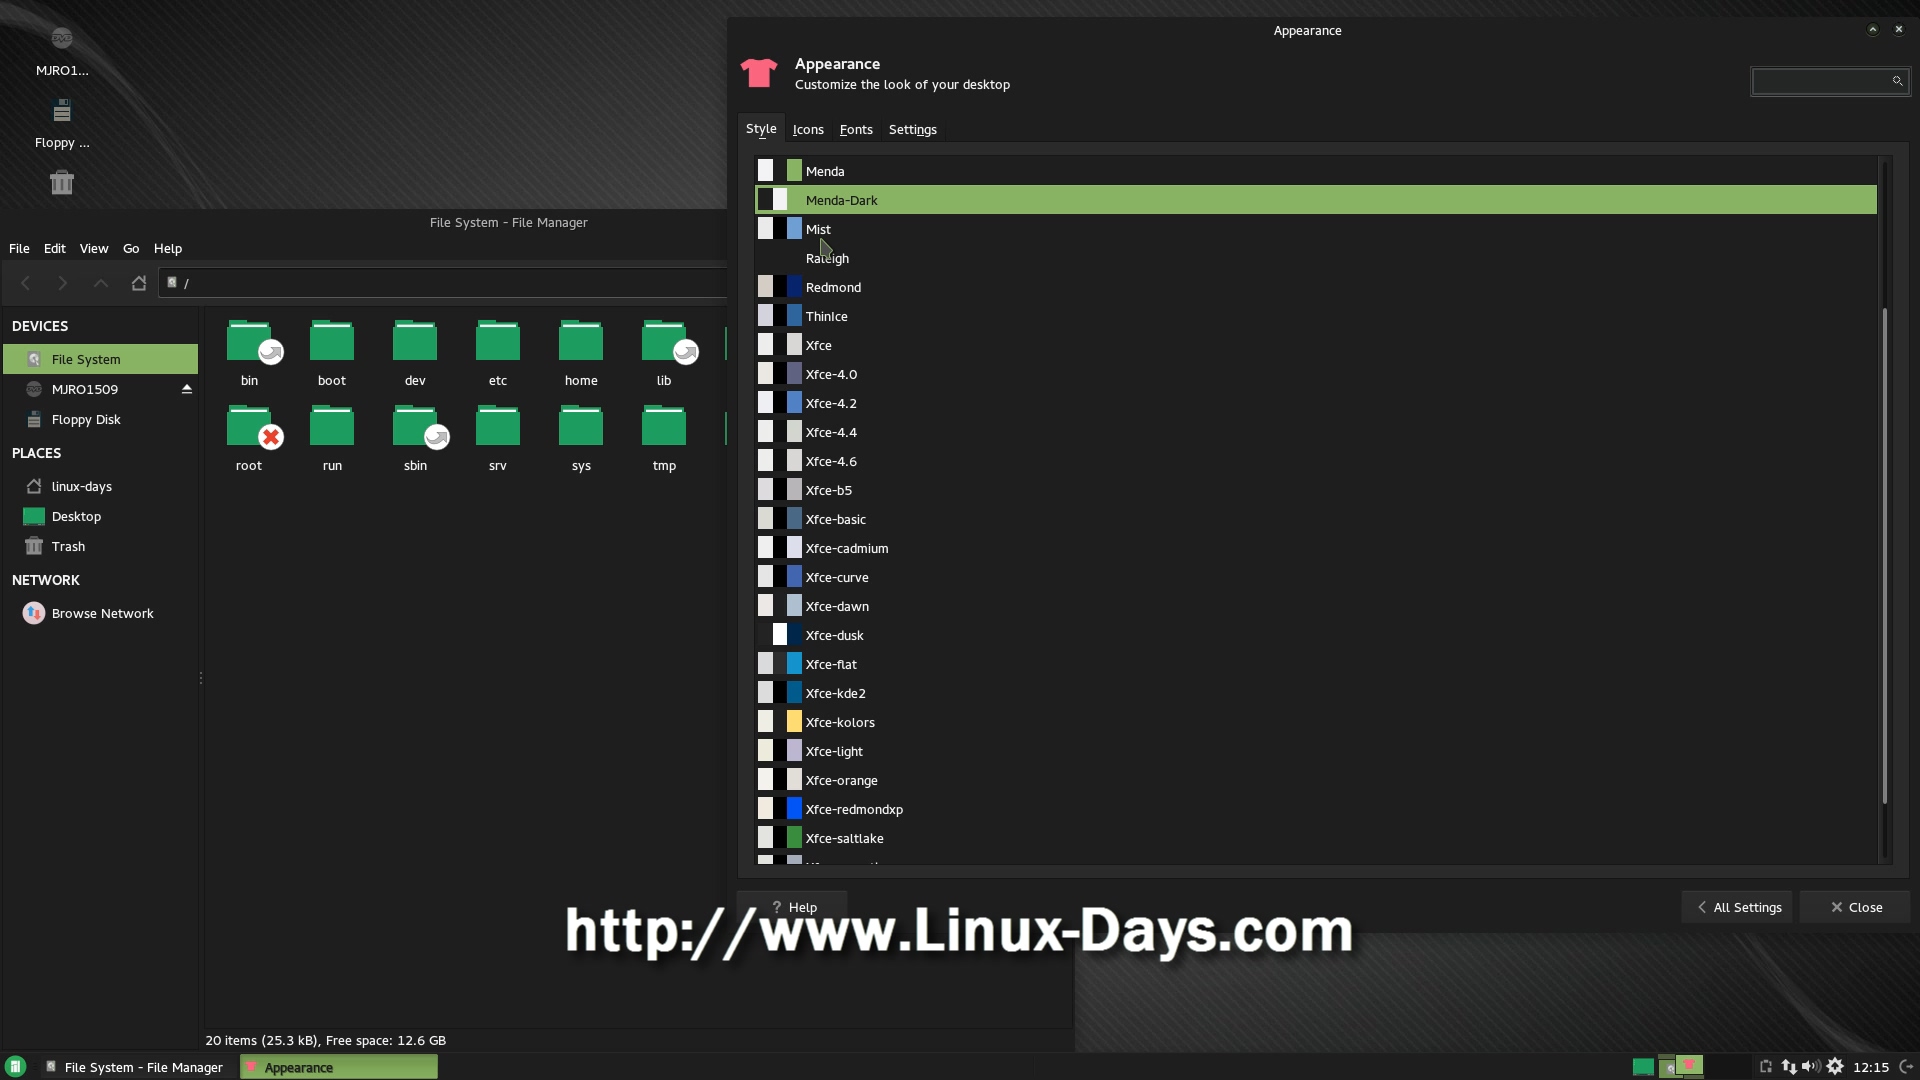Viewport: 1920px width, 1080px height.
Task: Select the run folder icon
Action: pyautogui.click(x=332, y=427)
